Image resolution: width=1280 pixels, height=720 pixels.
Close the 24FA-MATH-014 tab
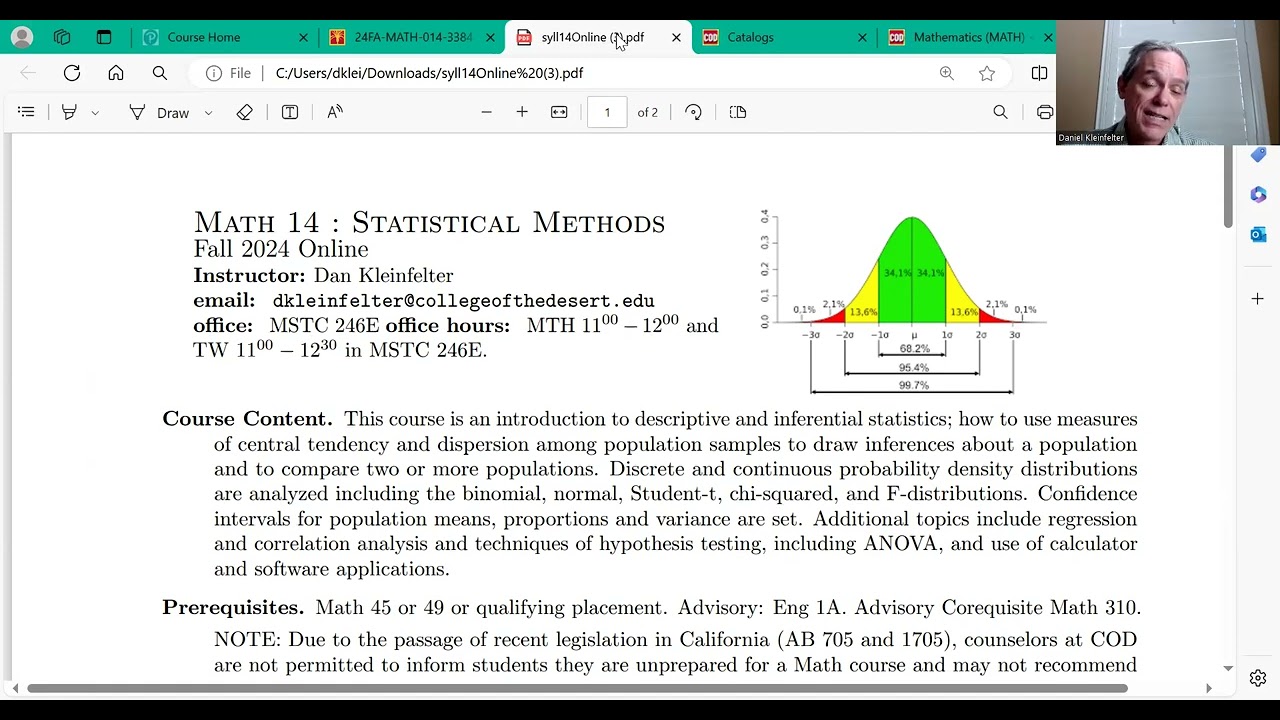pyautogui.click(x=490, y=37)
